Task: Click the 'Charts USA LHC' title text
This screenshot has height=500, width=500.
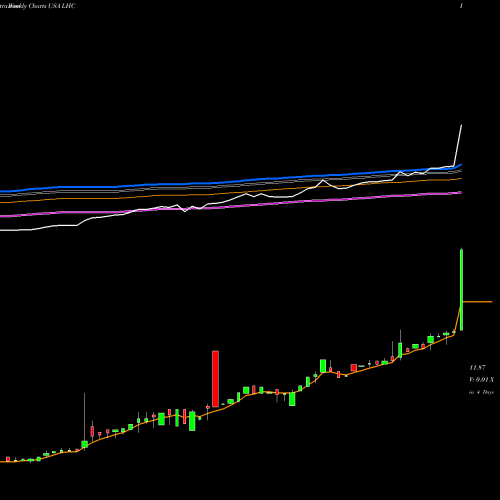Action: pos(52,6)
